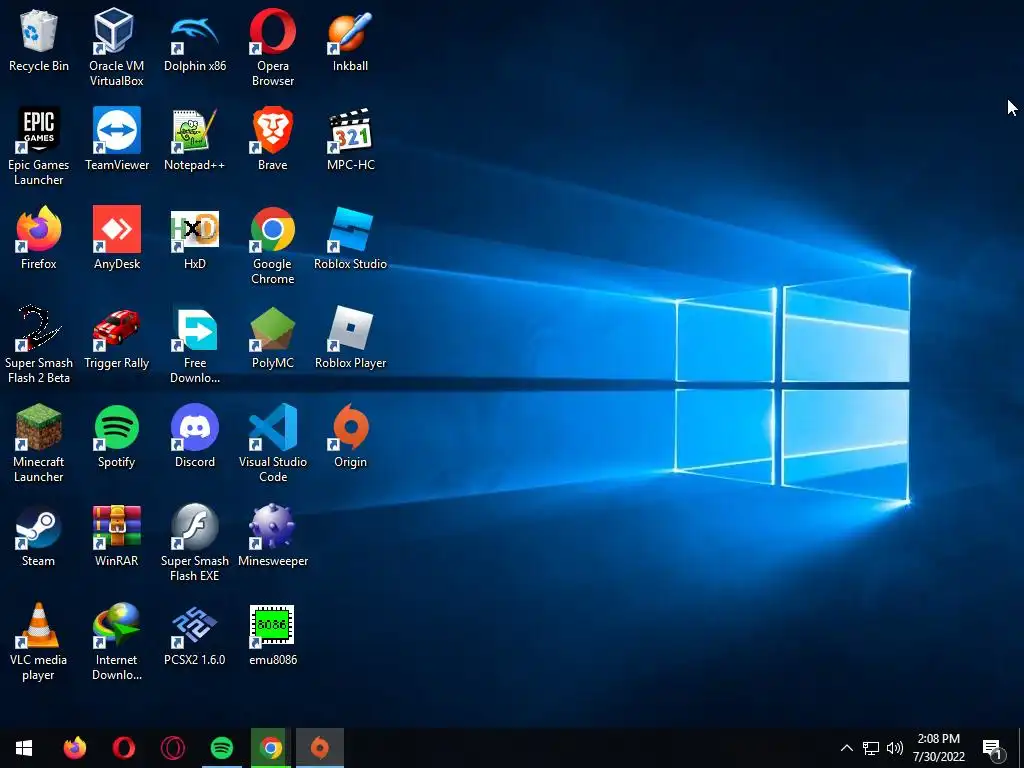Viewport: 1024px width, 768px height.
Task: Click the emu8086 desktop icon
Action: [272, 635]
